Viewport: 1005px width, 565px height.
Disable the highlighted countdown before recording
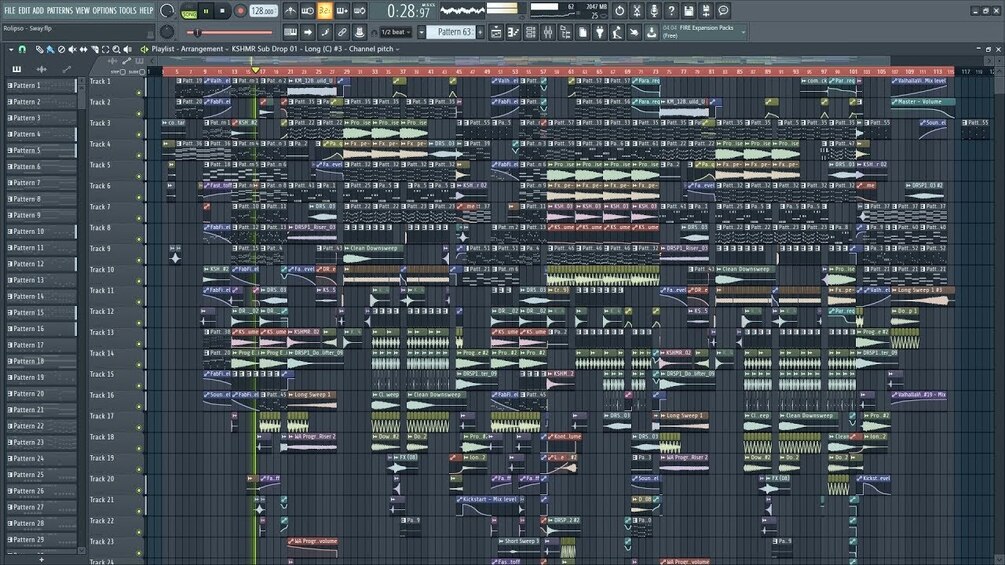pyautogui.click(x=325, y=11)
